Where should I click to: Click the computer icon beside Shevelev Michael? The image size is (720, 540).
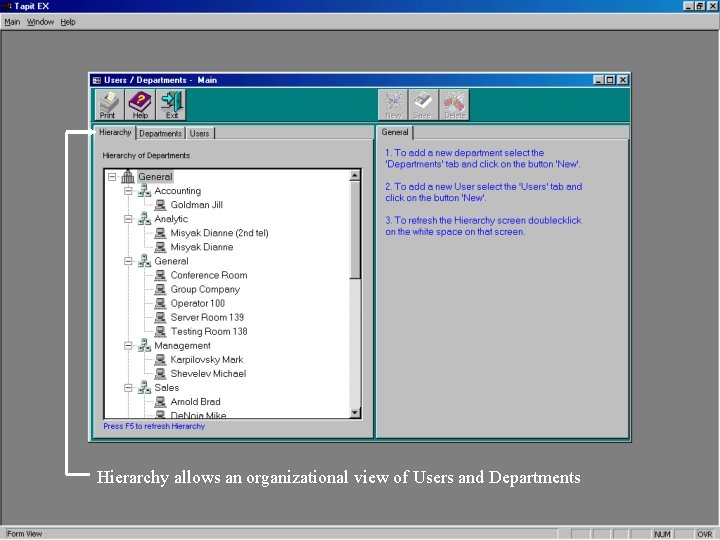(x=160, y=374)
